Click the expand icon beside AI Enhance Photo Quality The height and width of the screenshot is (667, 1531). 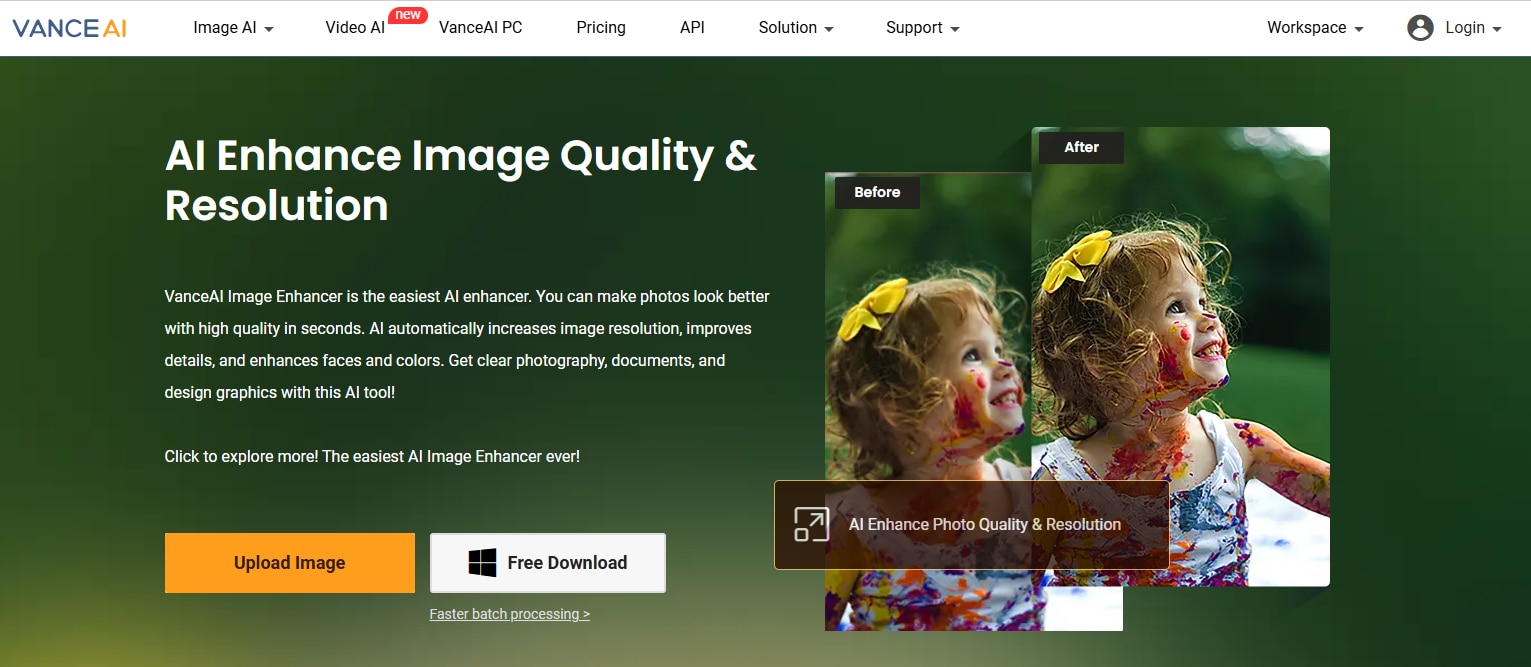tap(811, 524)
